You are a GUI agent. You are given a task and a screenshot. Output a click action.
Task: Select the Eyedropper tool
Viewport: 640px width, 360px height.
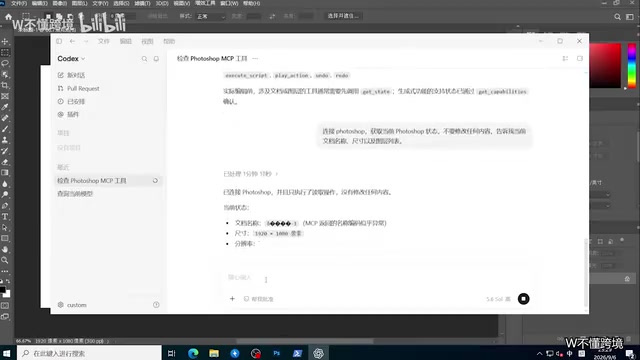(x=5, y=107)
